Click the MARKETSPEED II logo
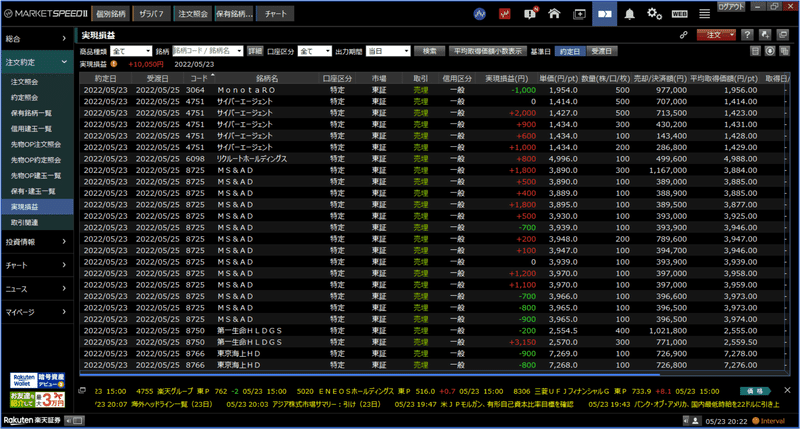This screenshot has height=429, width=800. (x=46, y=14)
